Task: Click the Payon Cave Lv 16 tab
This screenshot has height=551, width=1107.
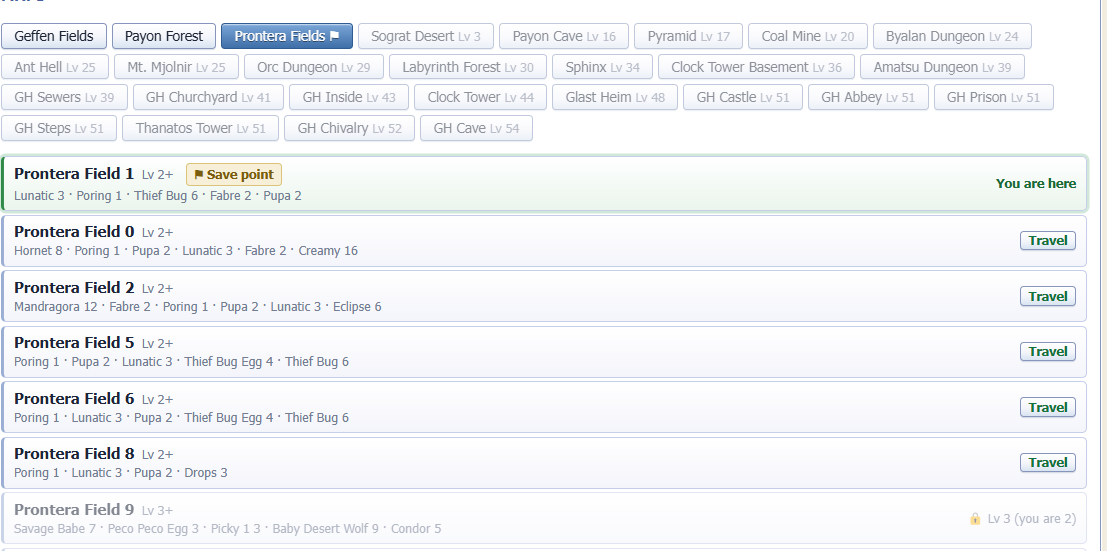Action: click(564, 36)
